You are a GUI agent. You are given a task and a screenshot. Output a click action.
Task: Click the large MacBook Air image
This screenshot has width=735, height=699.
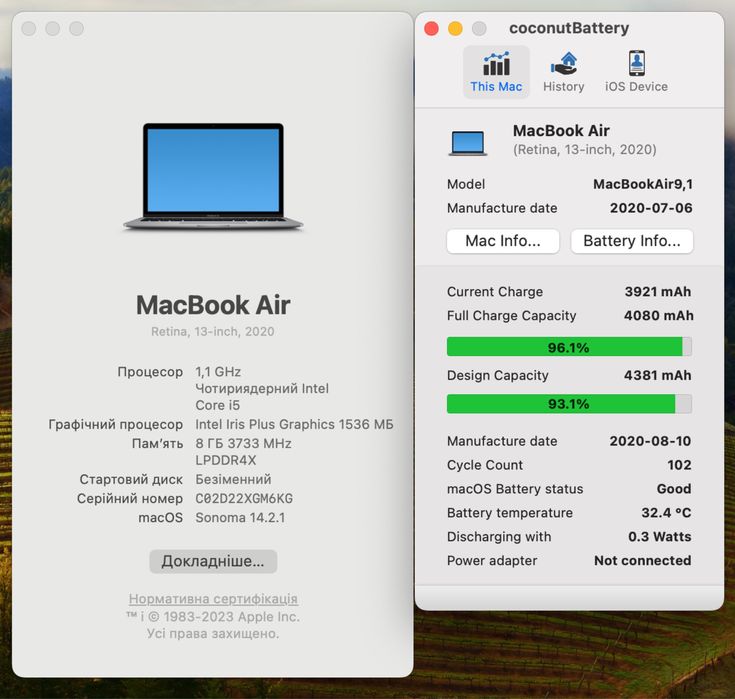click(x=213, y=177)
